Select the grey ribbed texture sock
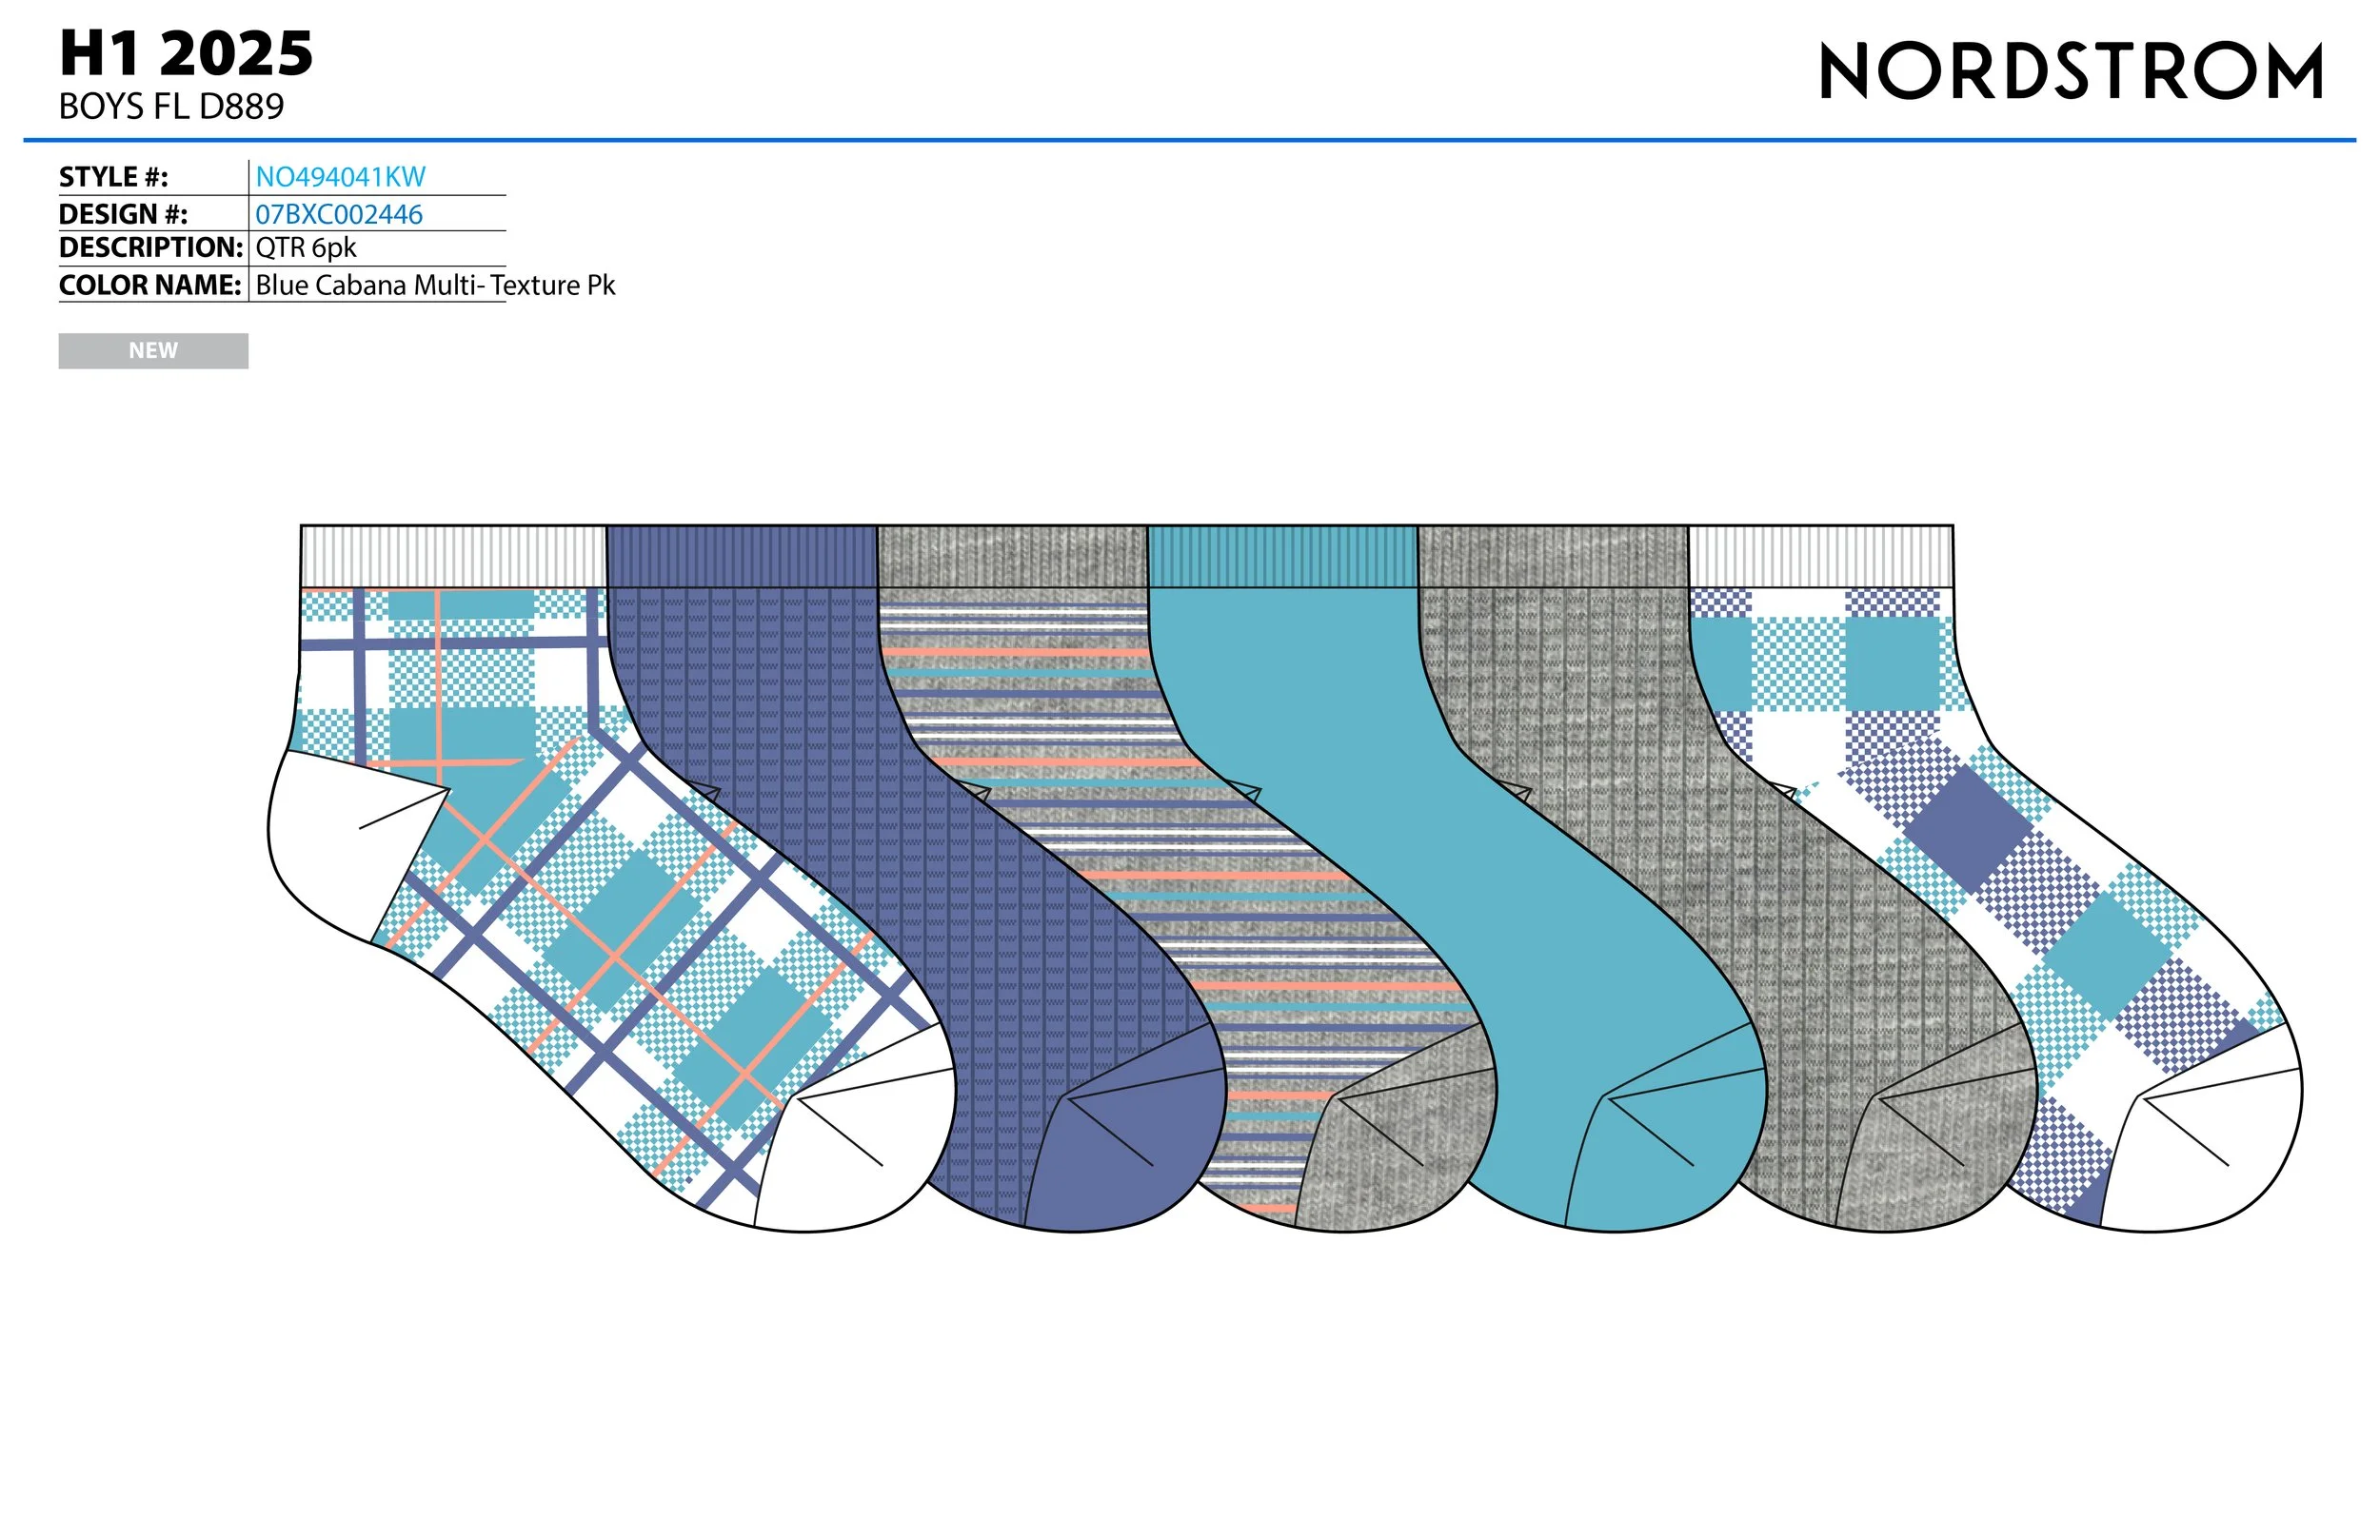The width and height of the screenshot is (2380, 1540). [x=1570, y=720]
